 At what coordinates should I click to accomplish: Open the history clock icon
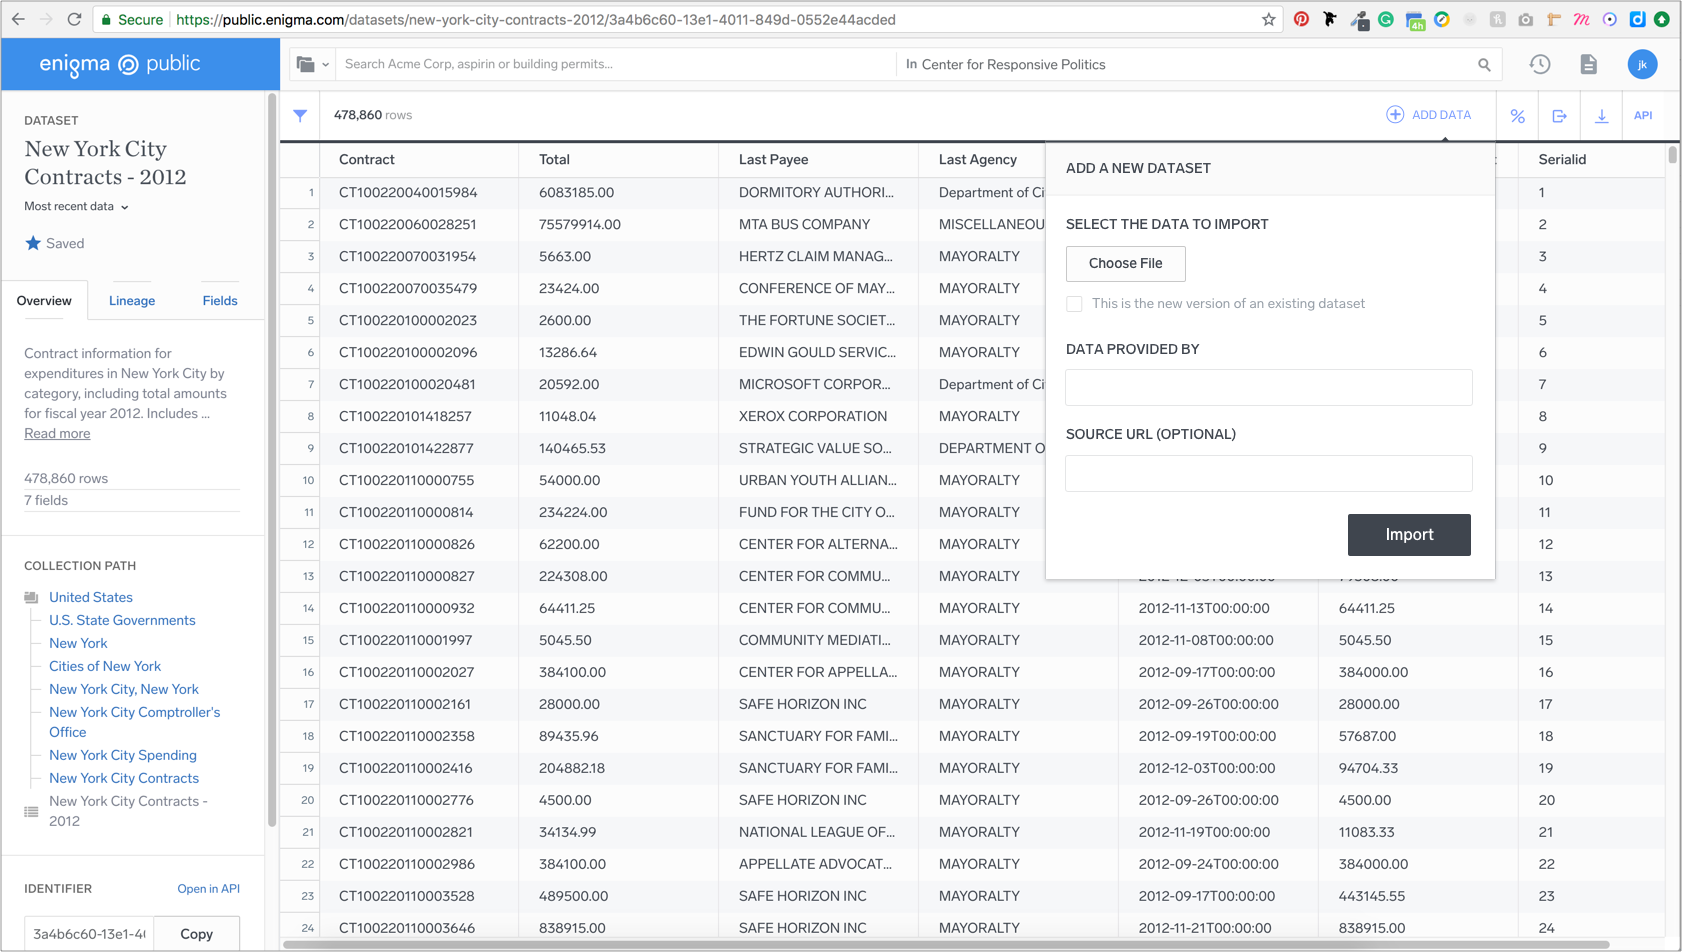point(1540,64)
